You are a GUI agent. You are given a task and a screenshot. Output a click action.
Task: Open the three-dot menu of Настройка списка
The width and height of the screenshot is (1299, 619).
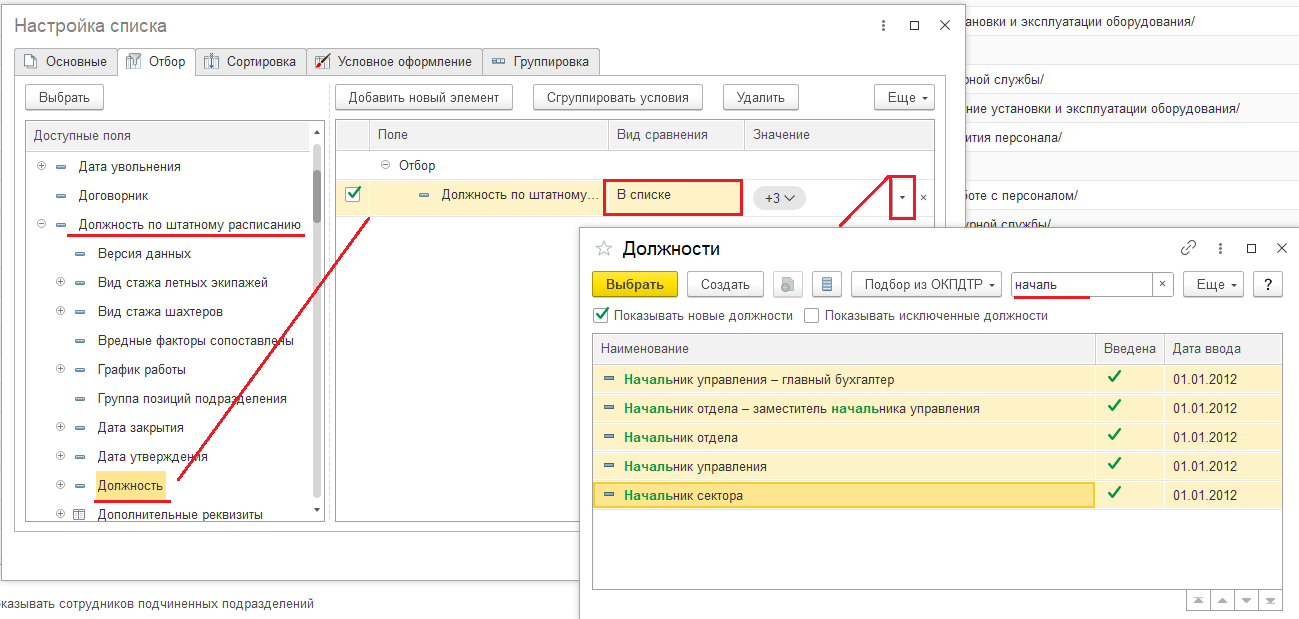(883, 26)
